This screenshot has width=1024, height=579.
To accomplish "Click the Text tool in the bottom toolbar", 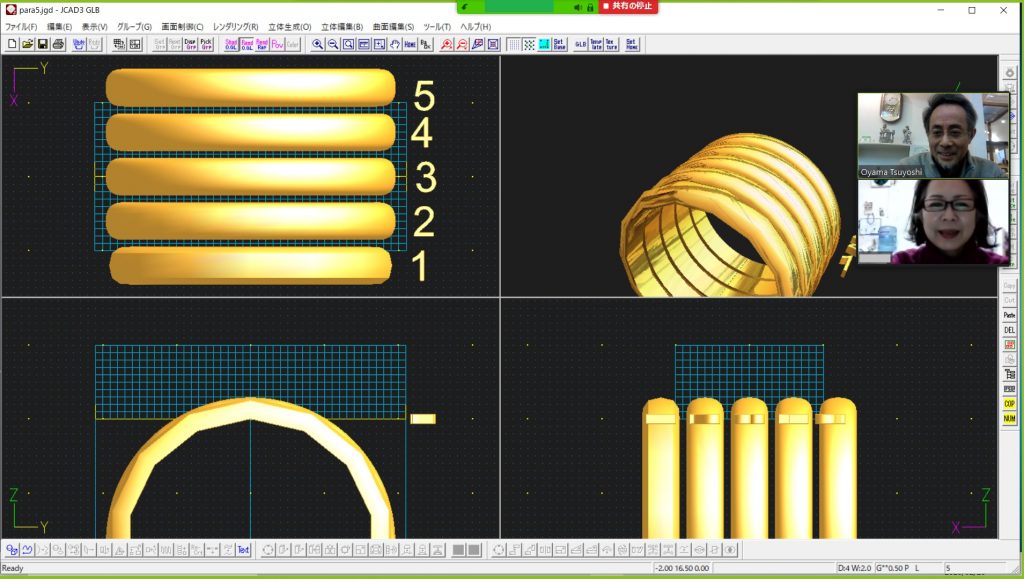I will [243, 550].
